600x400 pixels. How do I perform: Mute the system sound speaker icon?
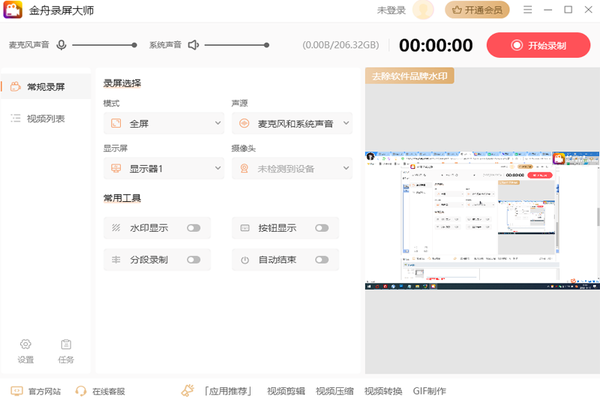193,45
